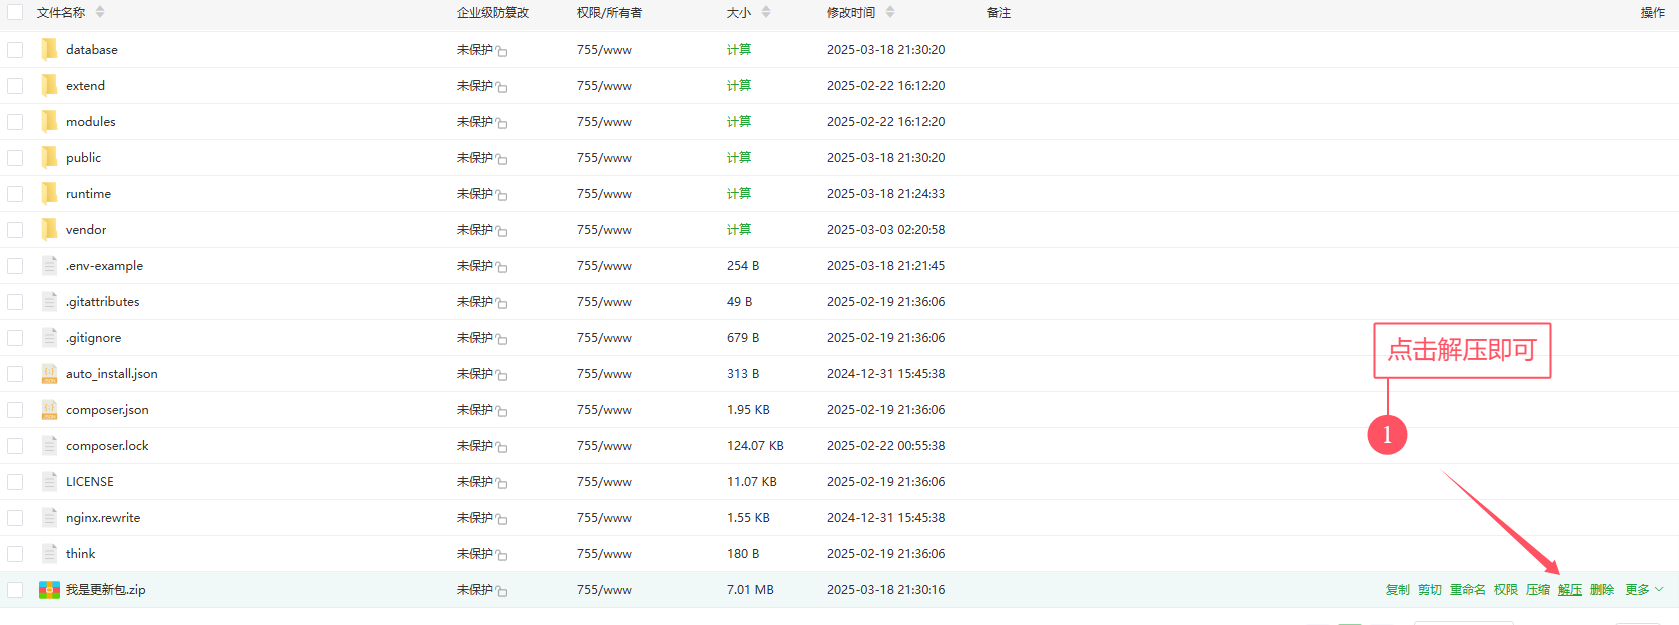The width and height of the screenshot is (1679, 625).
Task: Click the runtime folder icon
Action: click(x=49, y=193)
